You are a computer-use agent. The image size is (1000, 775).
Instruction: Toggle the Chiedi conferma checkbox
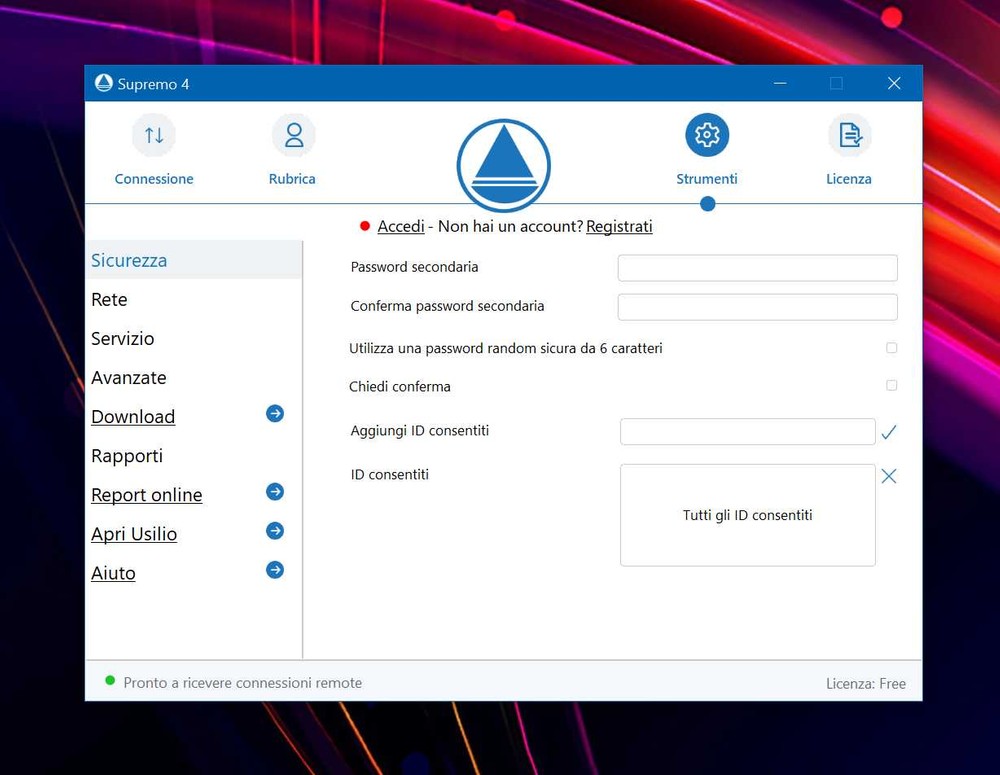pyautogui.click(x=892, y=385)
